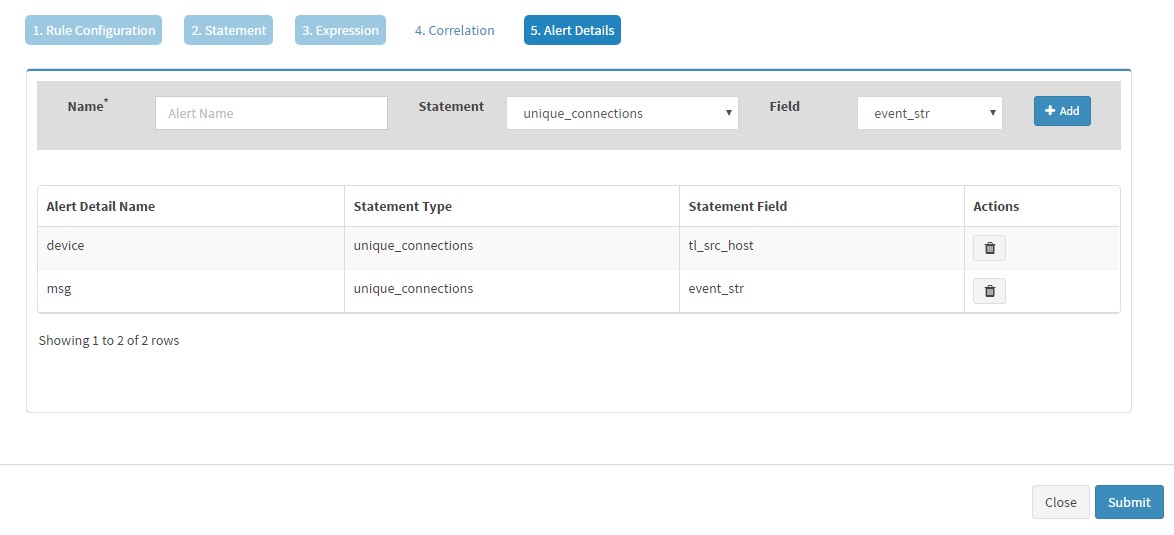1174x535 pixels.
Task: Delete the device alert detail row
Action: tap(989, 248)
